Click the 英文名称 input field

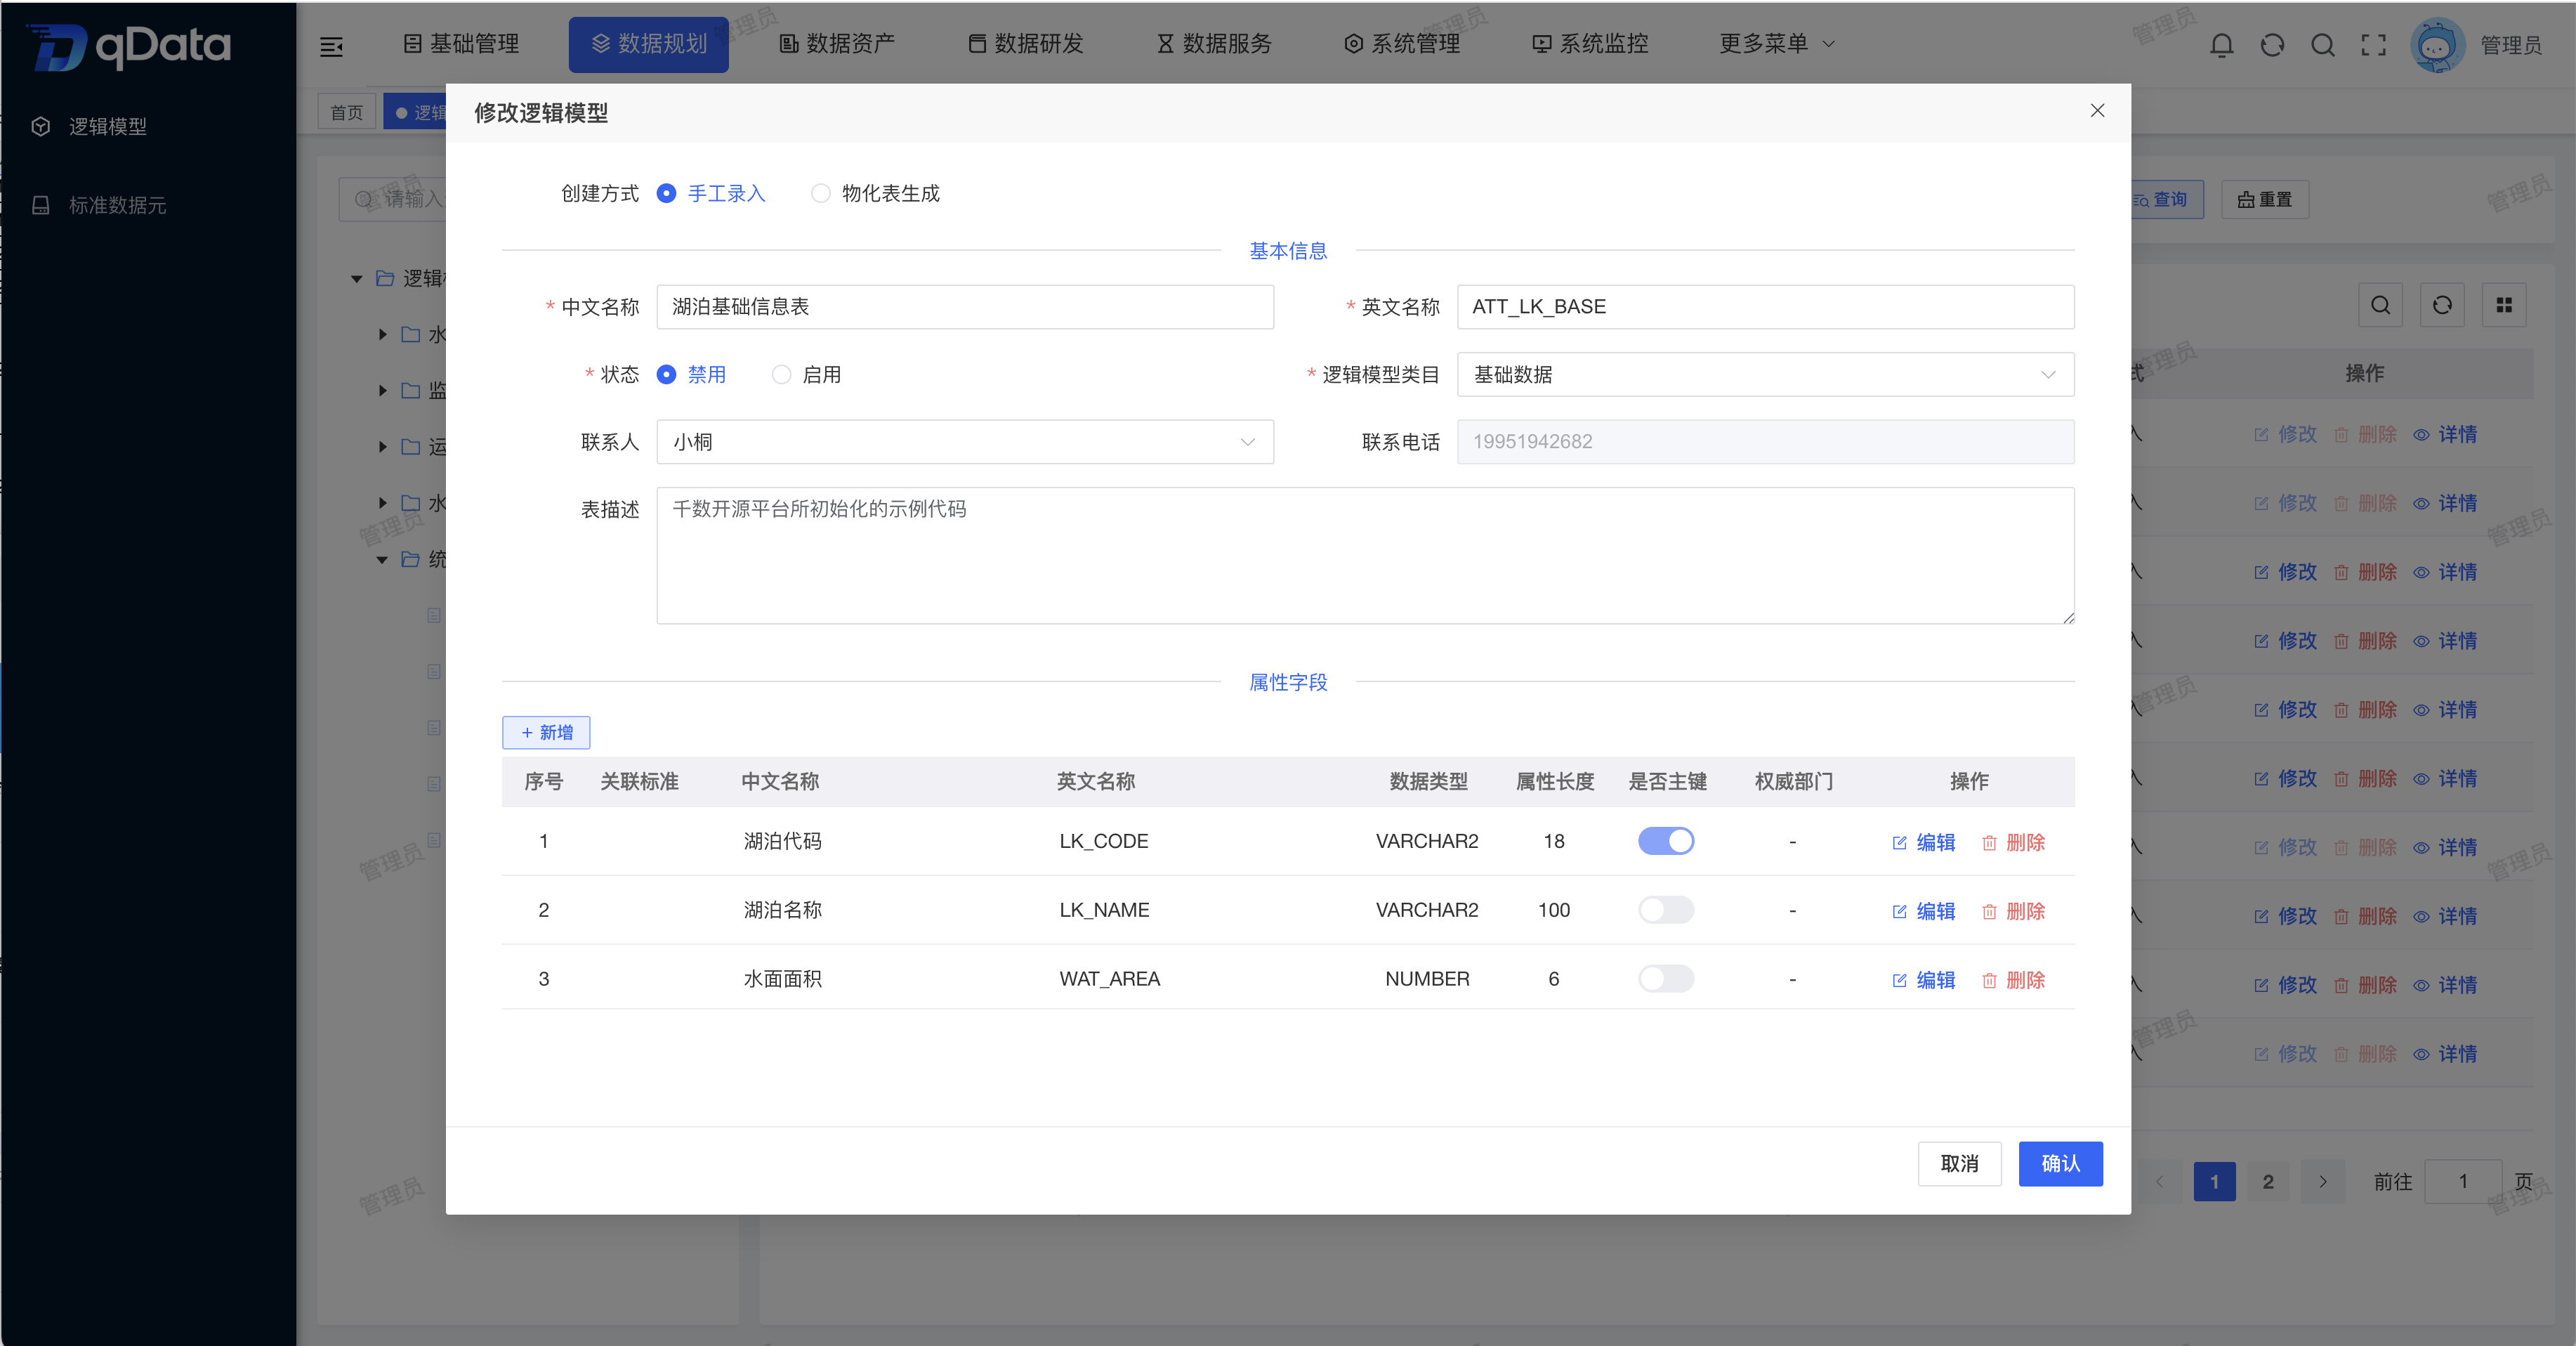(1765, 307)
